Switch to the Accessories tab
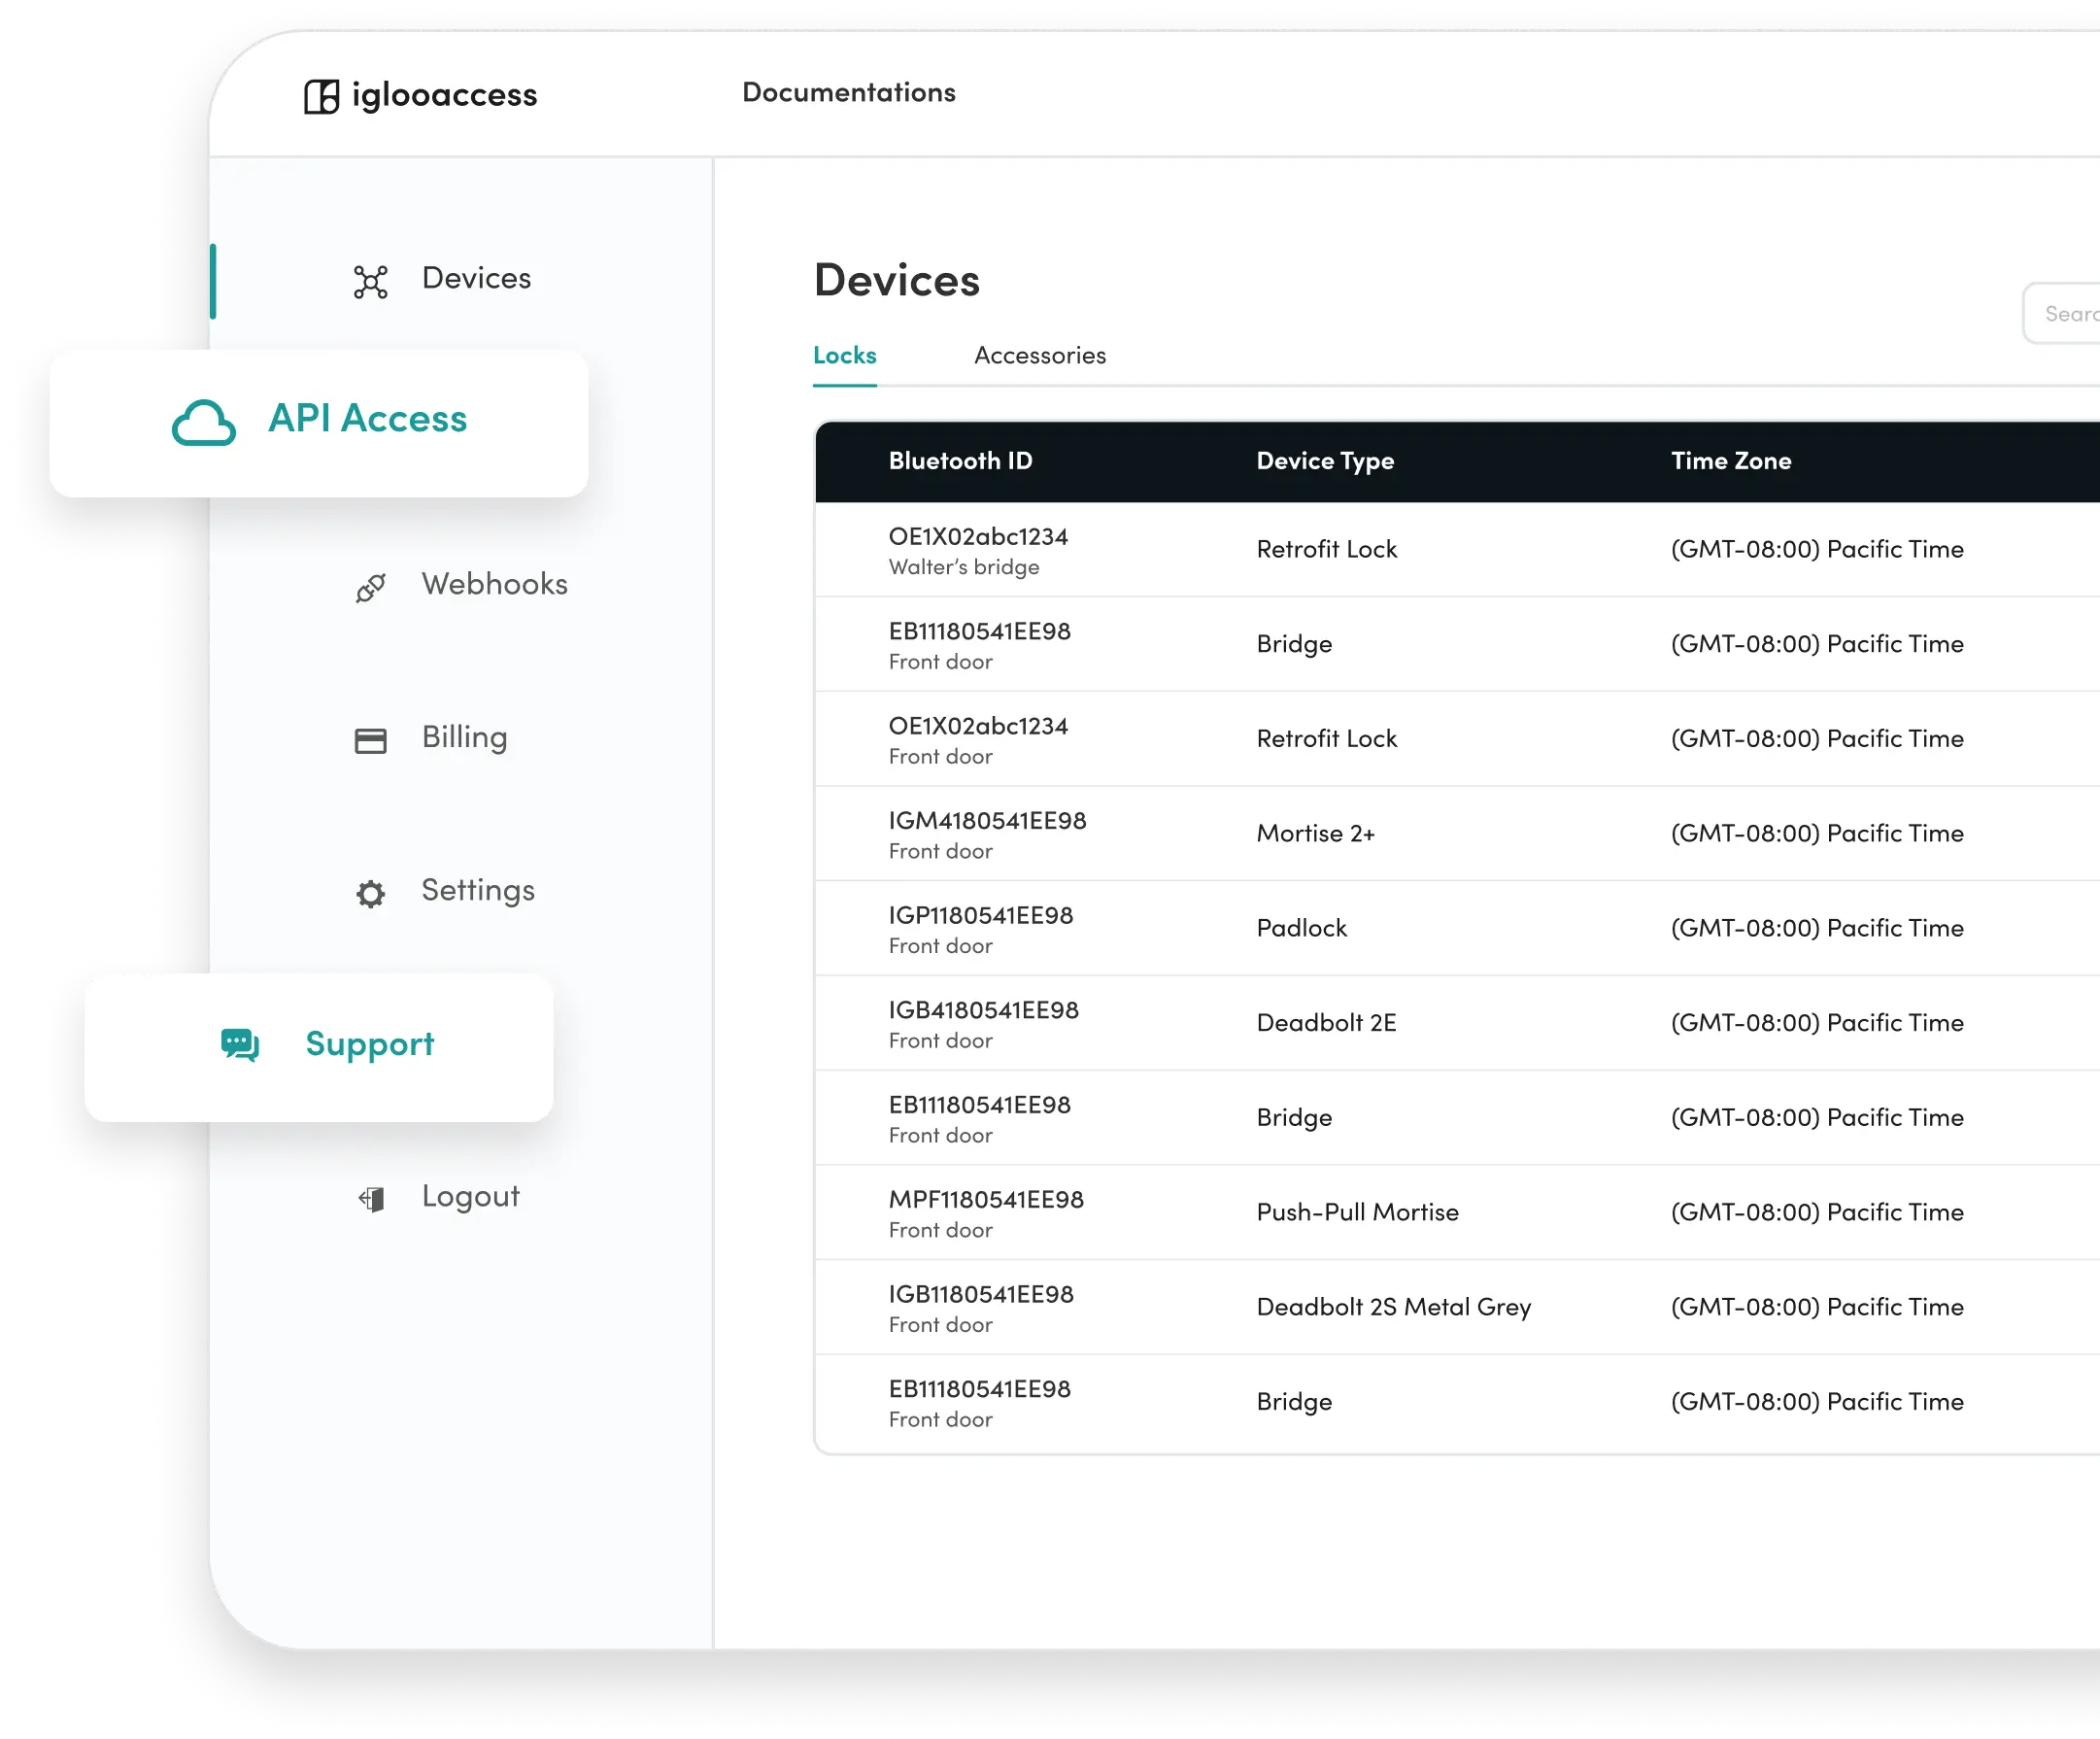2100x1739 pixels. 1040,356
